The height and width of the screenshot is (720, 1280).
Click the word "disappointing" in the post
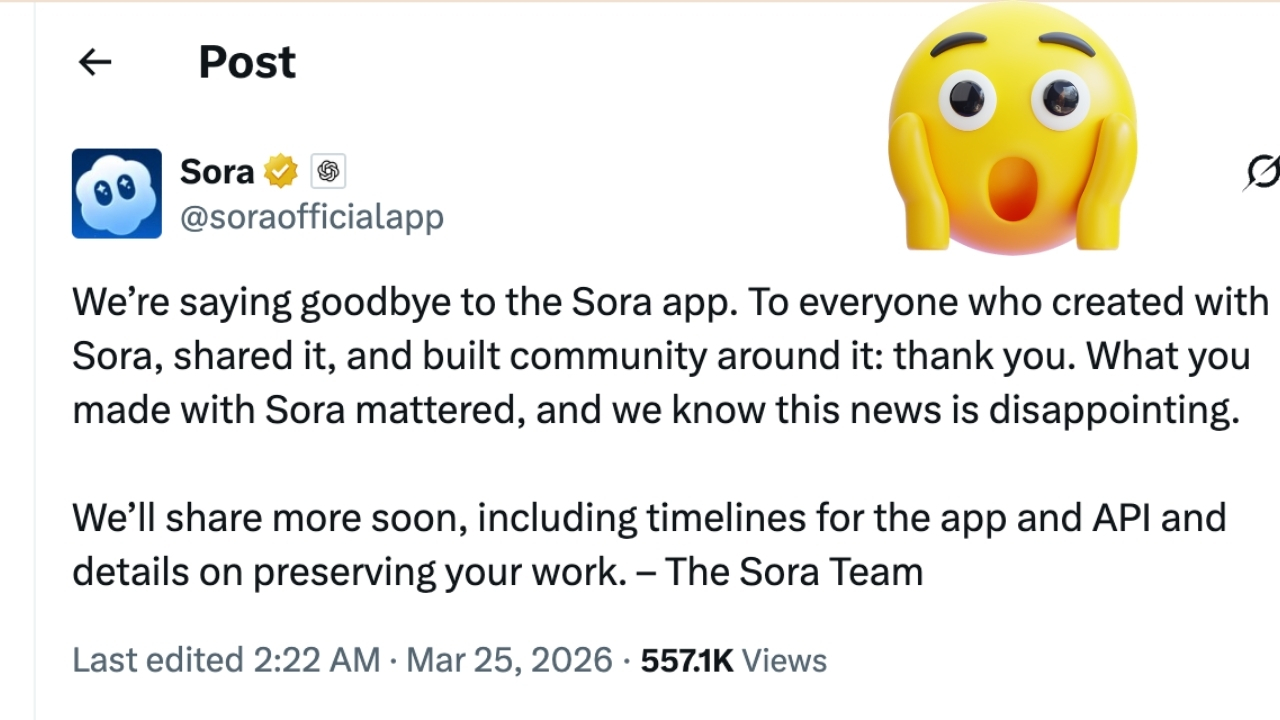pyautogui.click(x=1113, y=410)
